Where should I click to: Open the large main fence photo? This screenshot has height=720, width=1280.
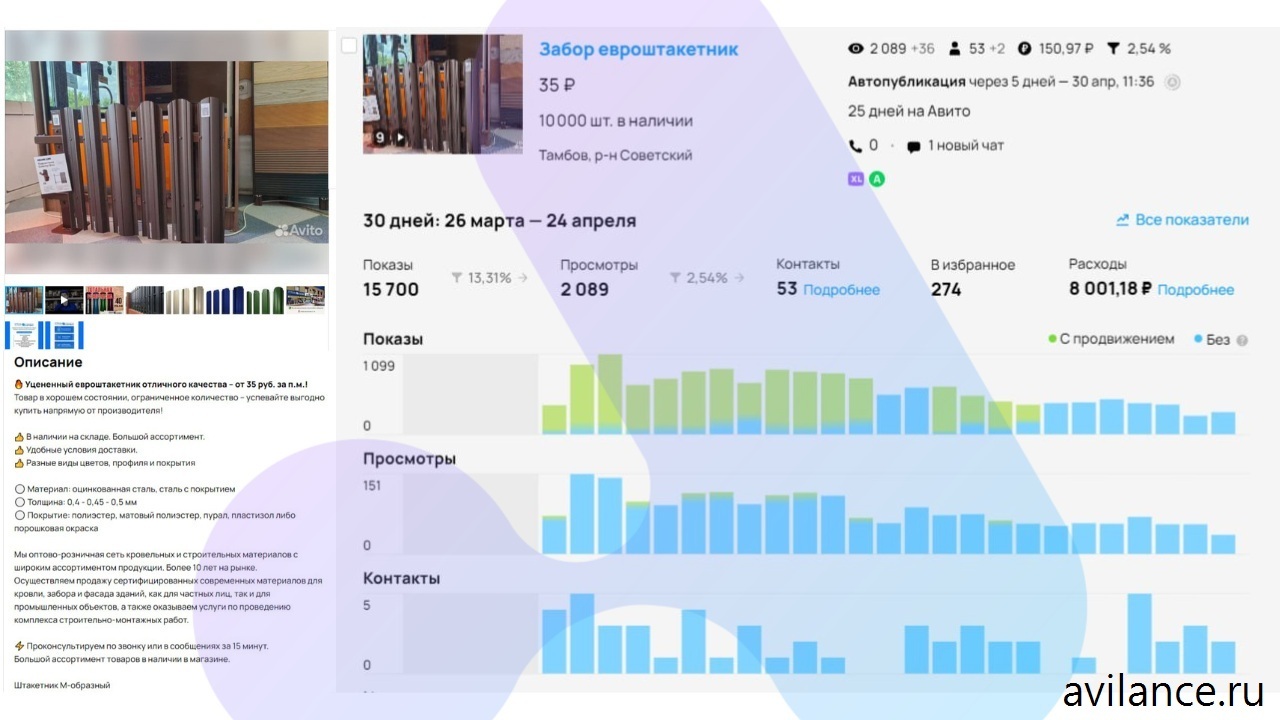[x=167, y=154]
